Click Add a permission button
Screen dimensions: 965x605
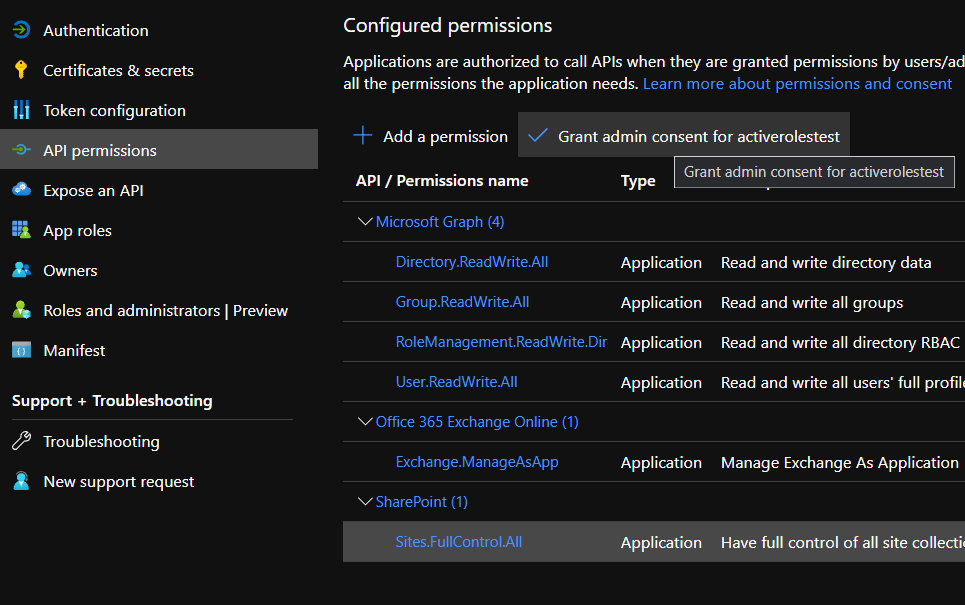pos(431,136)
